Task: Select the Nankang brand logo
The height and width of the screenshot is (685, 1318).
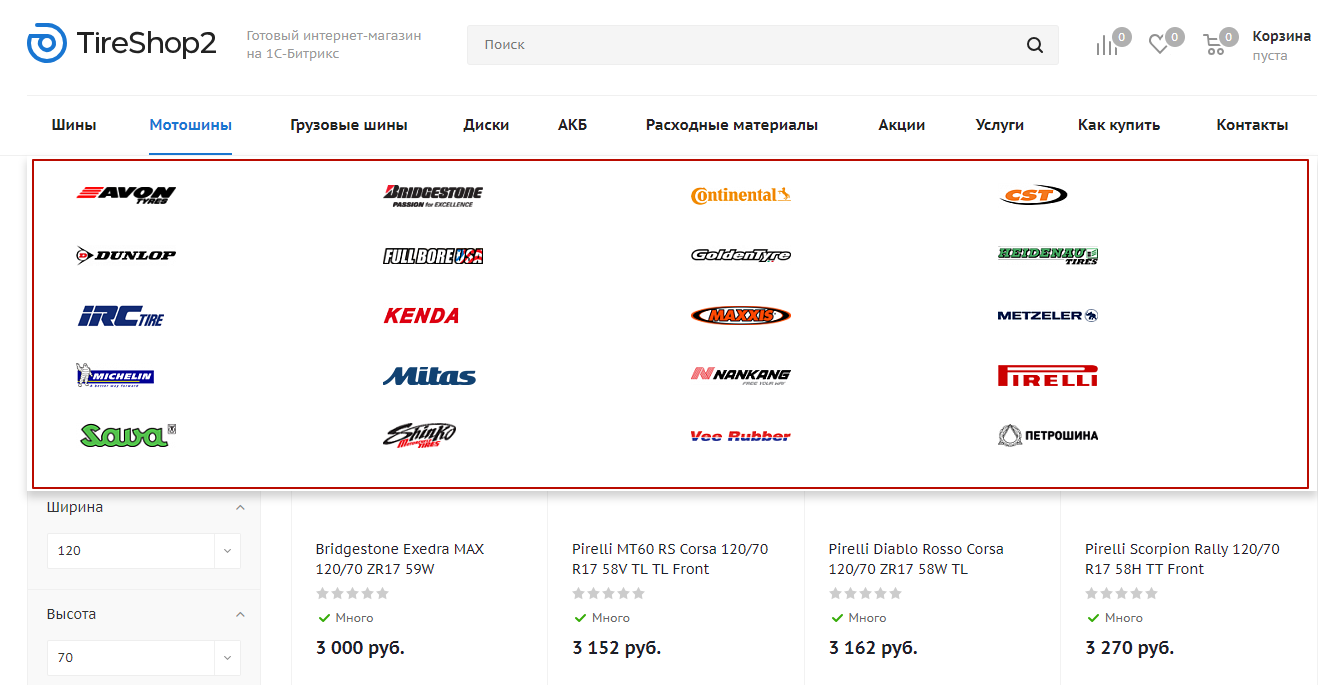Action: (741, 376)
